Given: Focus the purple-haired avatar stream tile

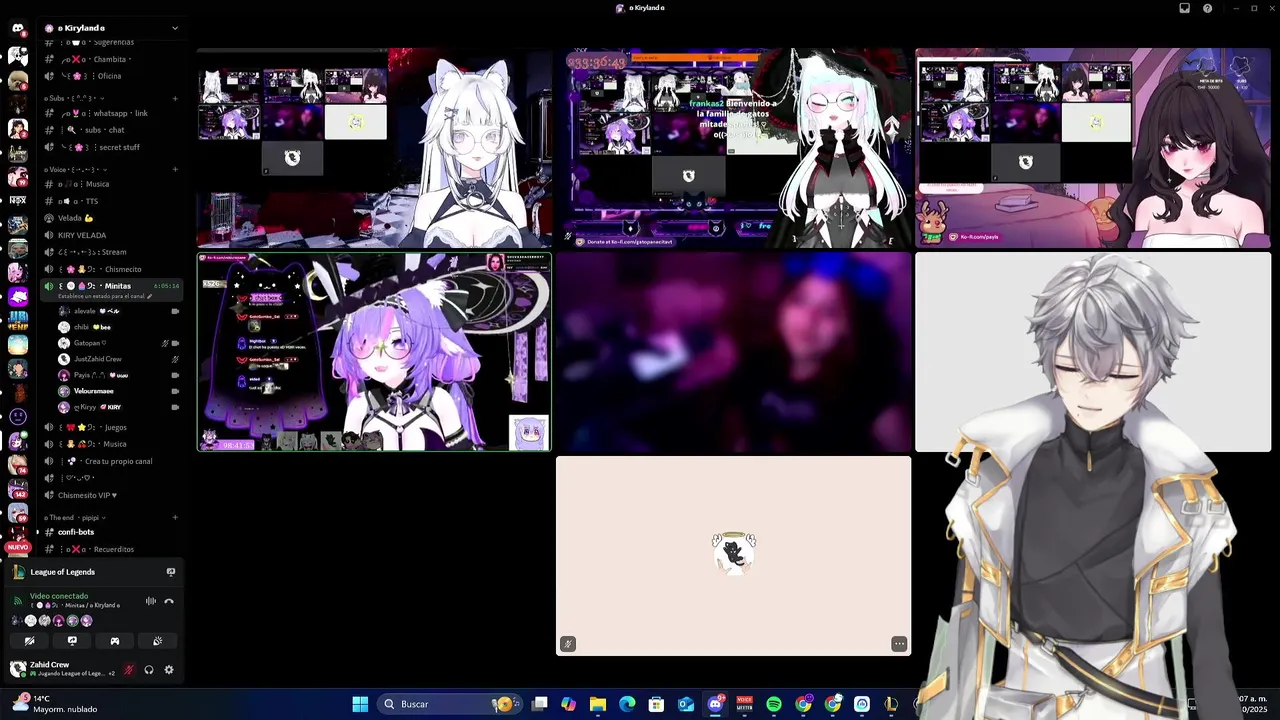Looking at the screenshot, I should [374, 352].
